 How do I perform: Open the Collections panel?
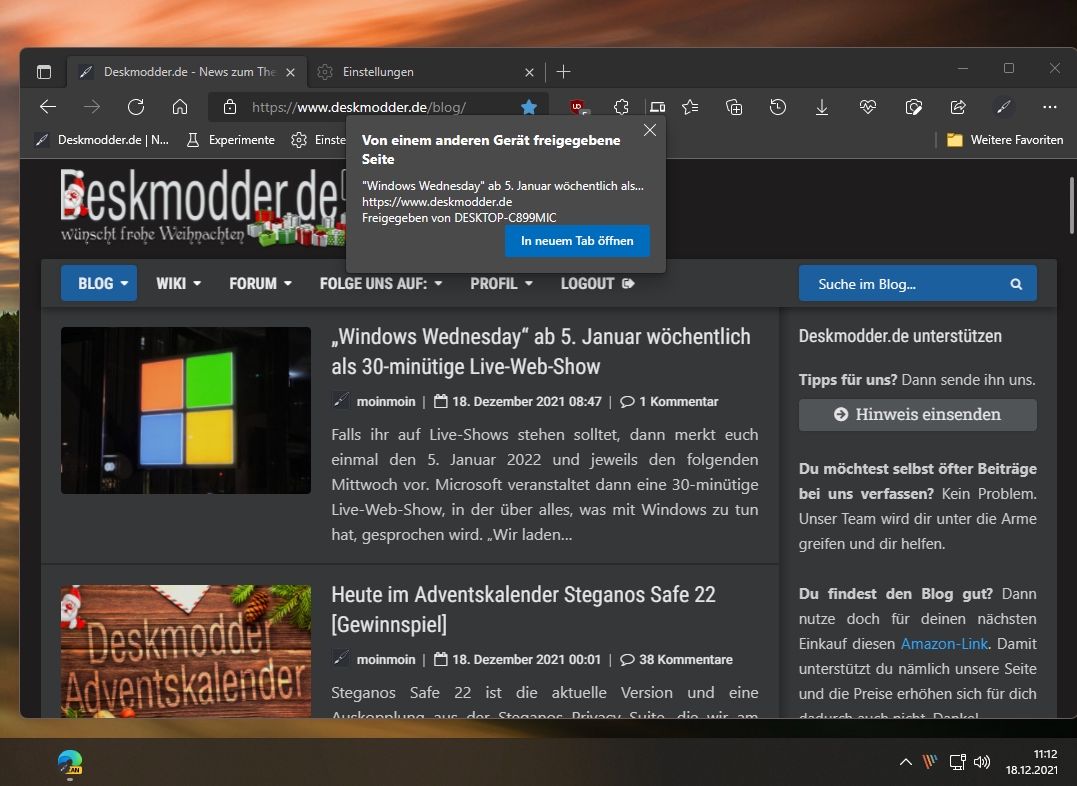click(734, 106)
